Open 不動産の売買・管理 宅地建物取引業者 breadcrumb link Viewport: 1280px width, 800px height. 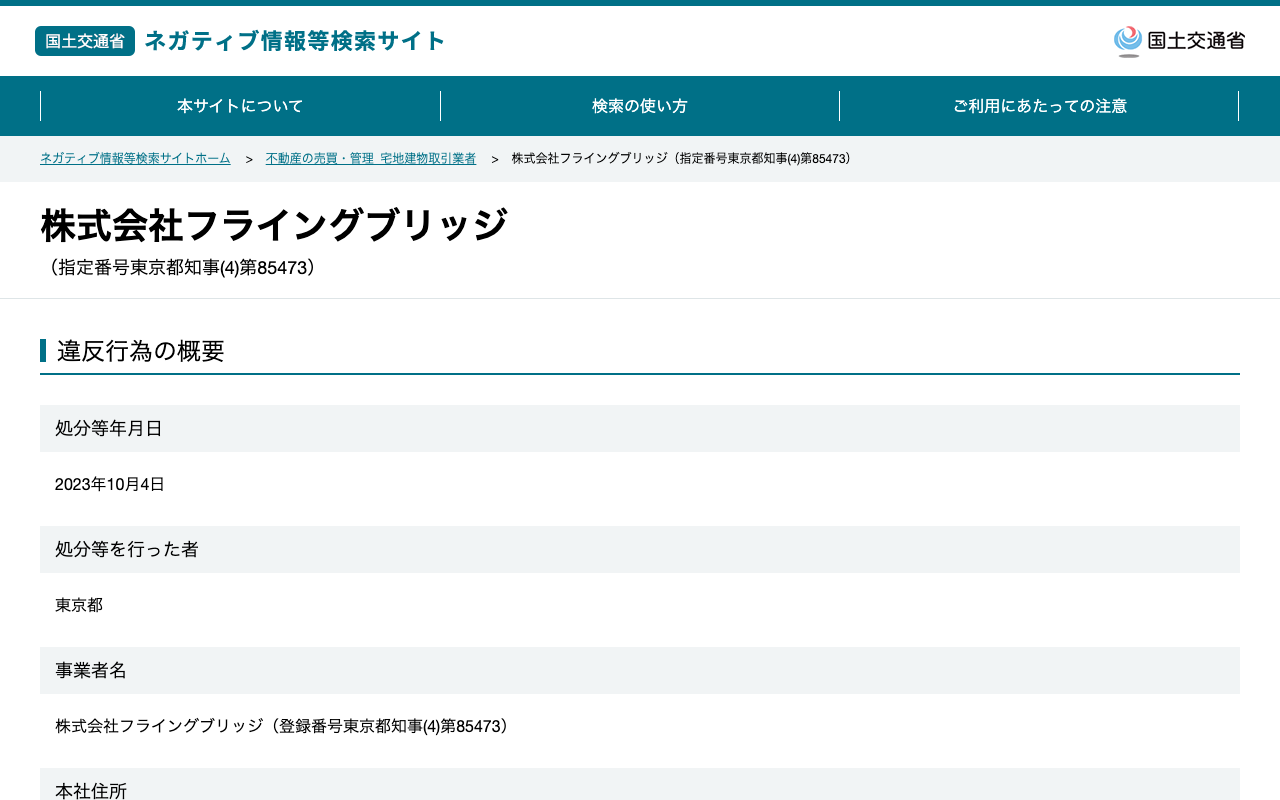click(x=371, y=159)
